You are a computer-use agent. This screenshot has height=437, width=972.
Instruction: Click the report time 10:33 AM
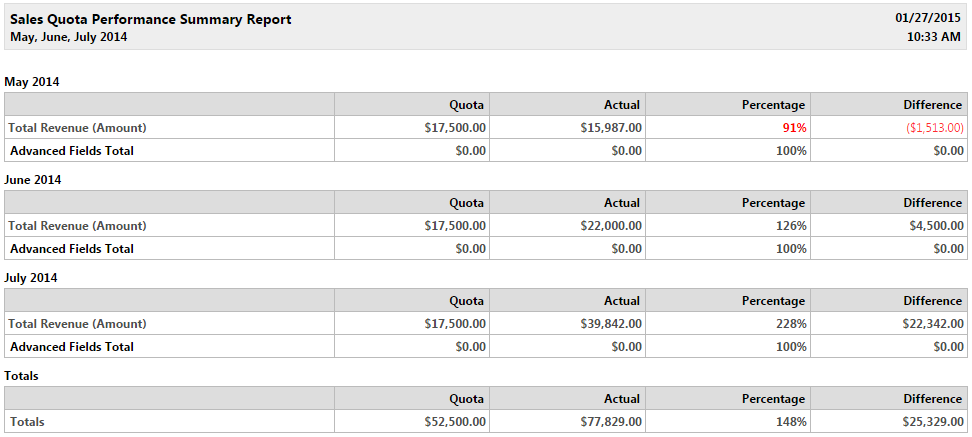(934, 37)
